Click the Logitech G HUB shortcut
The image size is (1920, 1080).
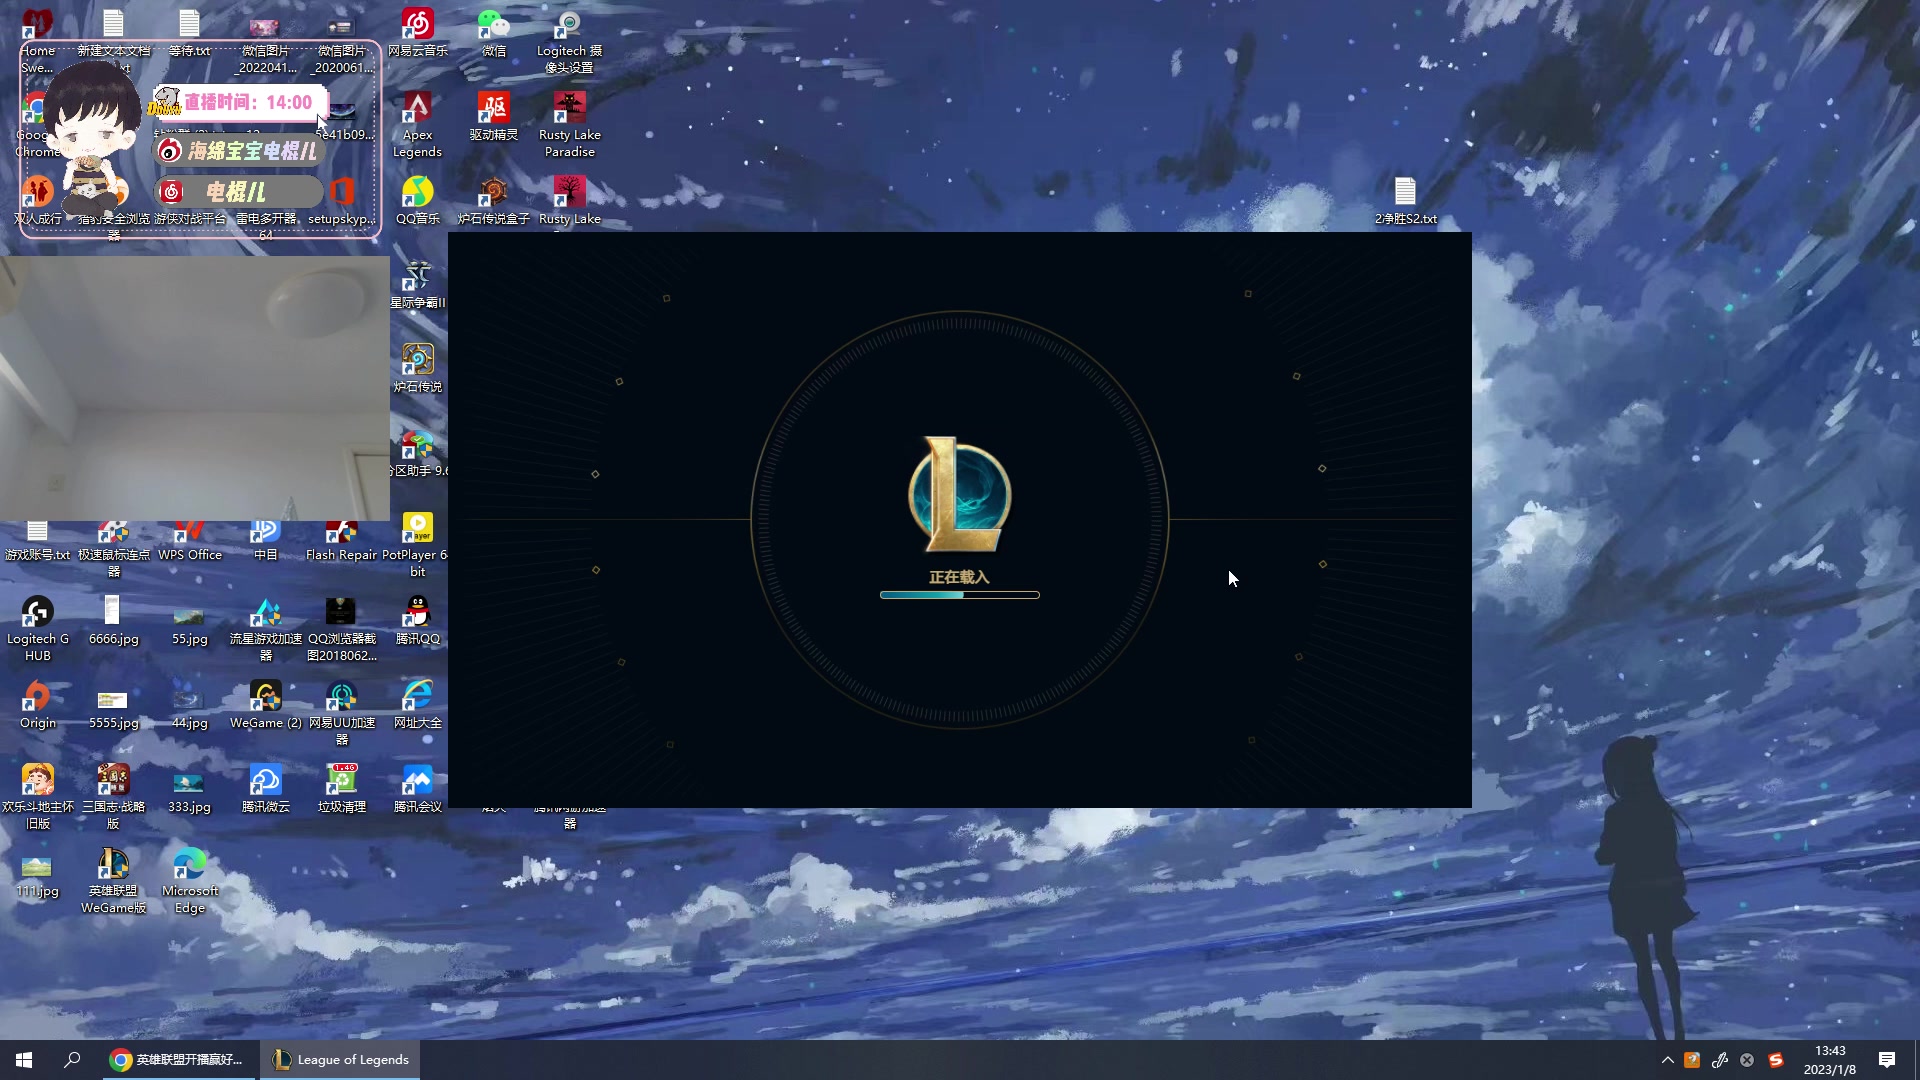38,629
